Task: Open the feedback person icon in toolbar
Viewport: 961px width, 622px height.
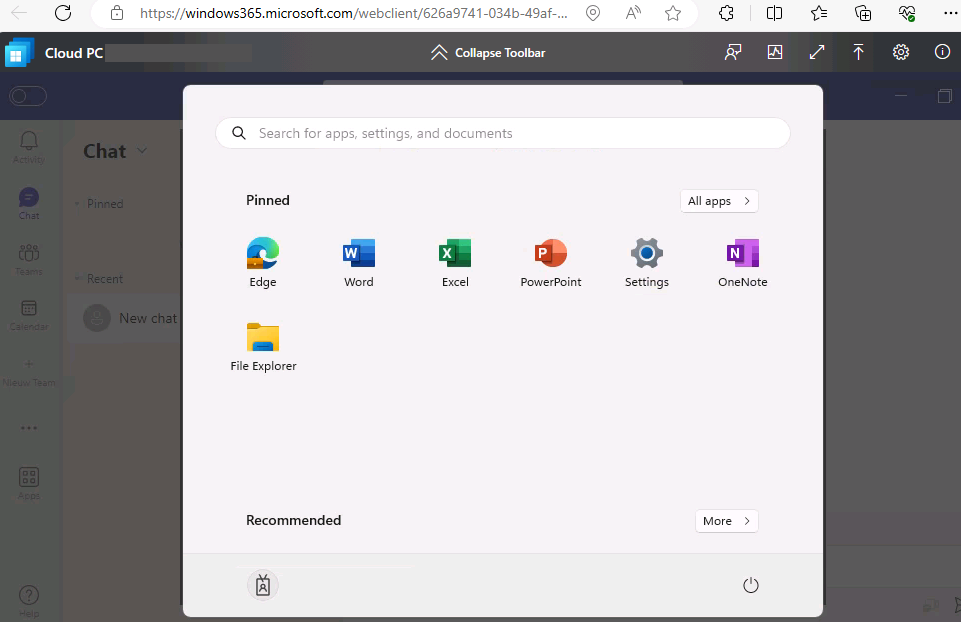Action: pos(733,52)
